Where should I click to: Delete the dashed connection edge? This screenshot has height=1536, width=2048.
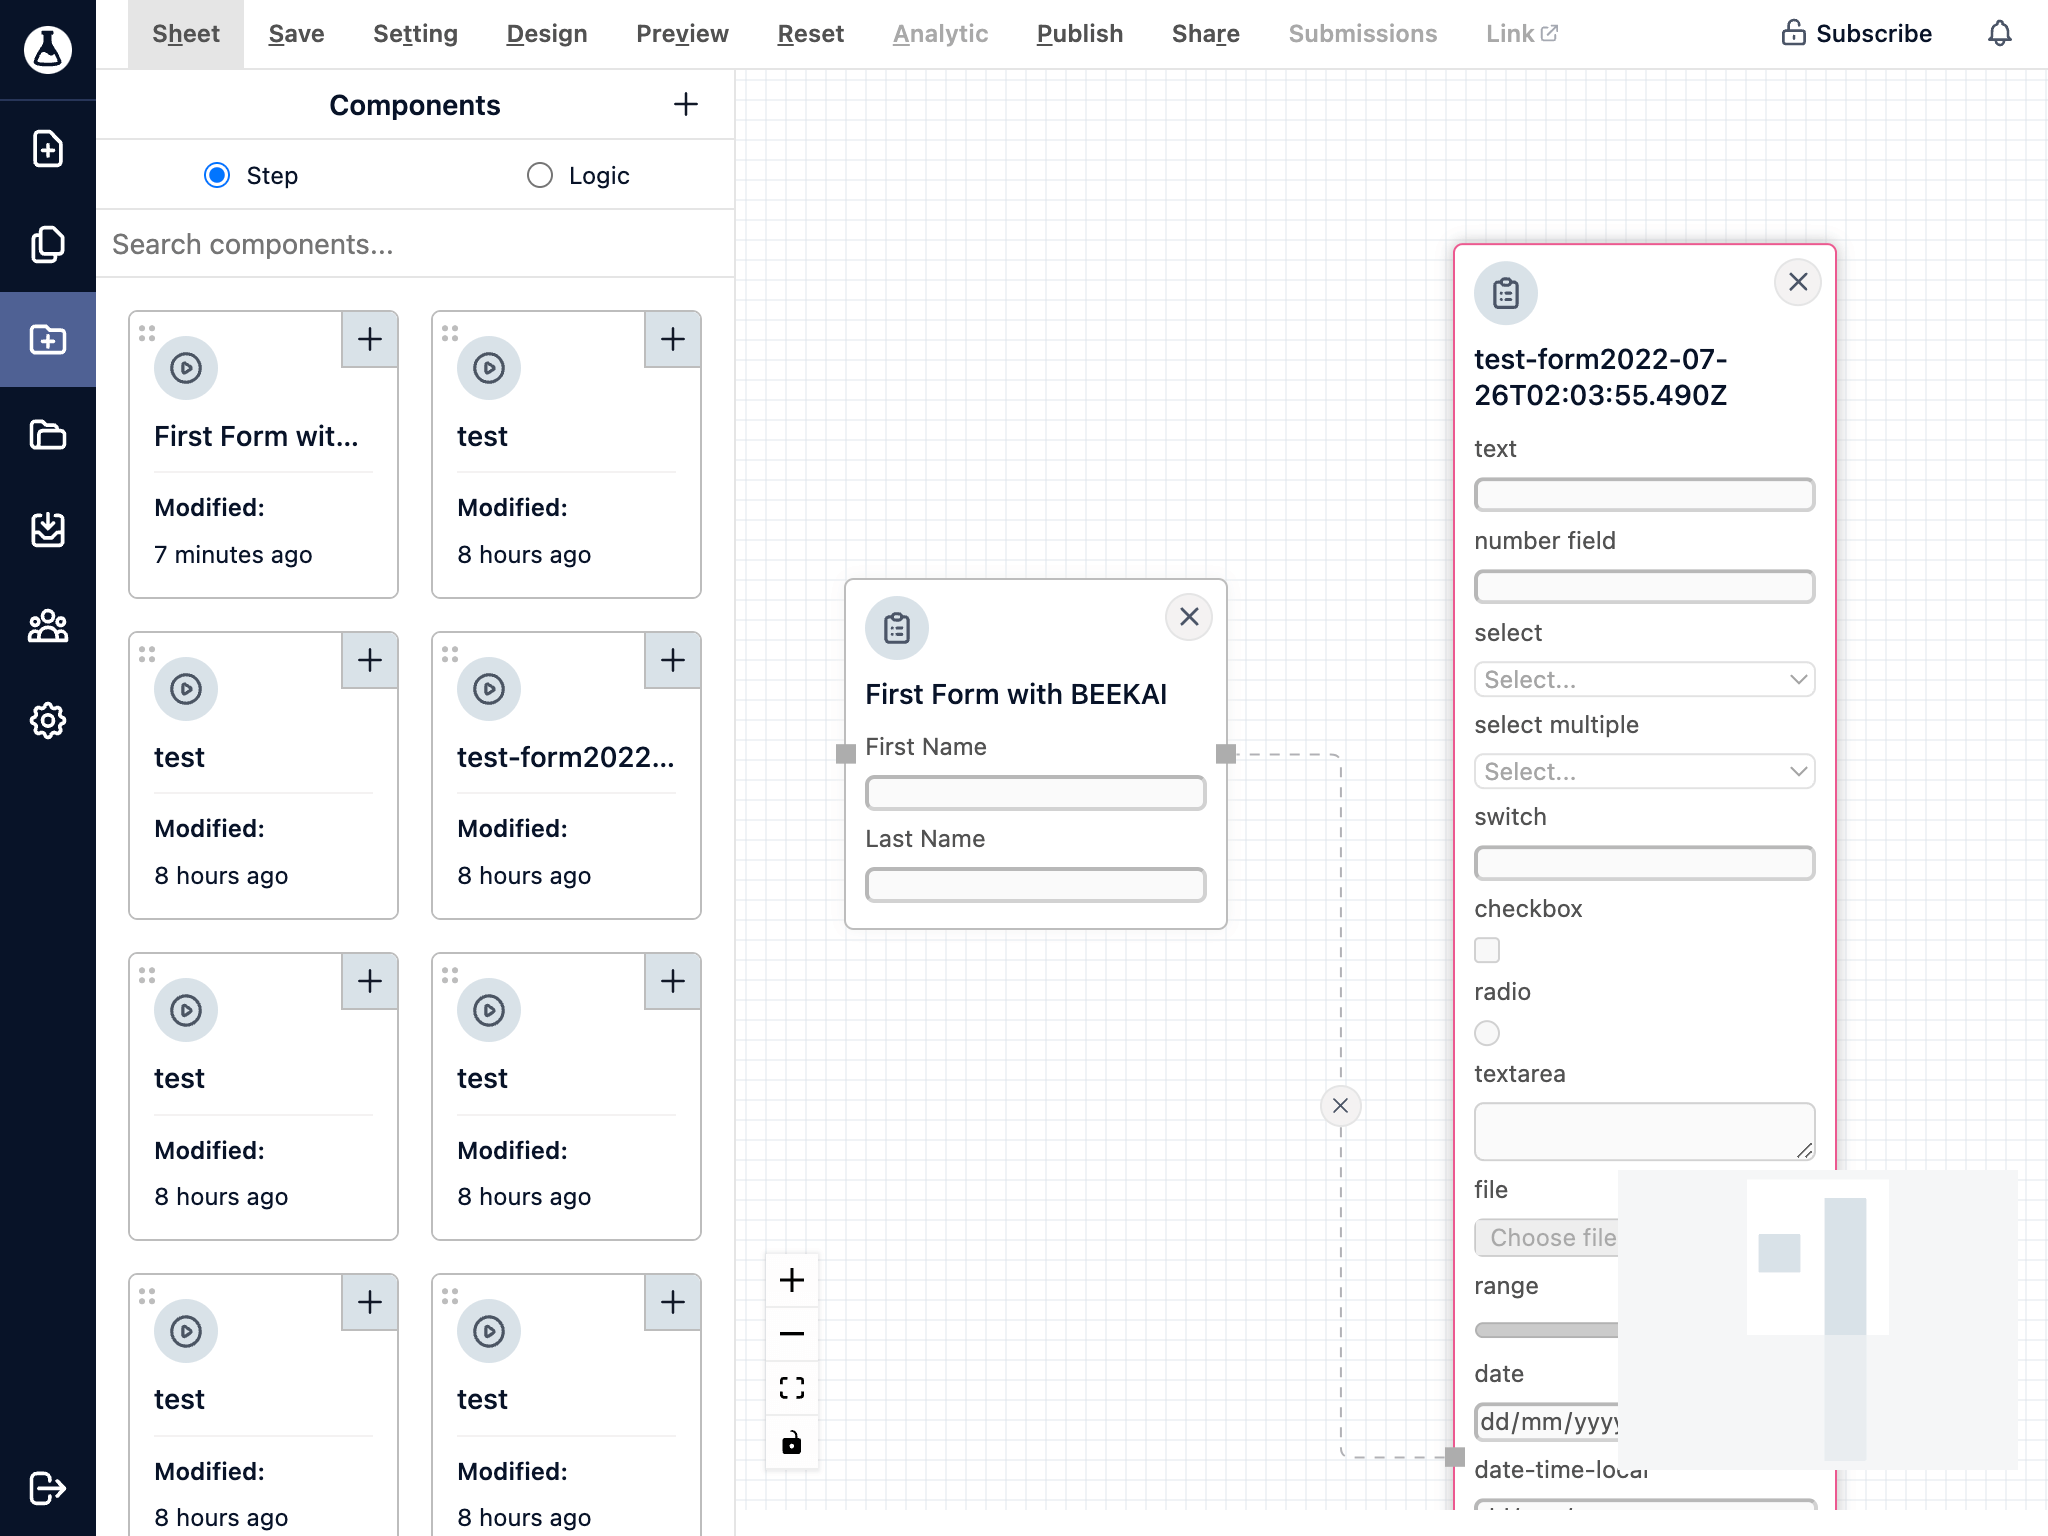point(1341,1106)
